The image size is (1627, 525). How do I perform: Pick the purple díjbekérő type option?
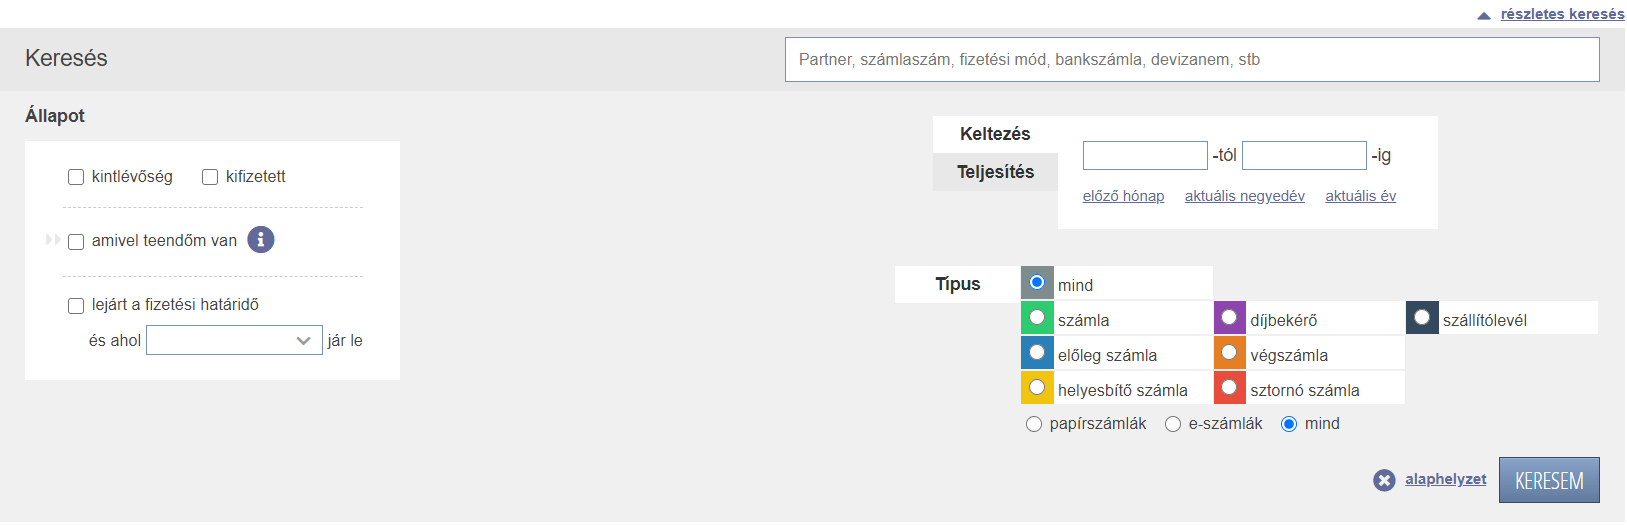tap(1229, 318)
